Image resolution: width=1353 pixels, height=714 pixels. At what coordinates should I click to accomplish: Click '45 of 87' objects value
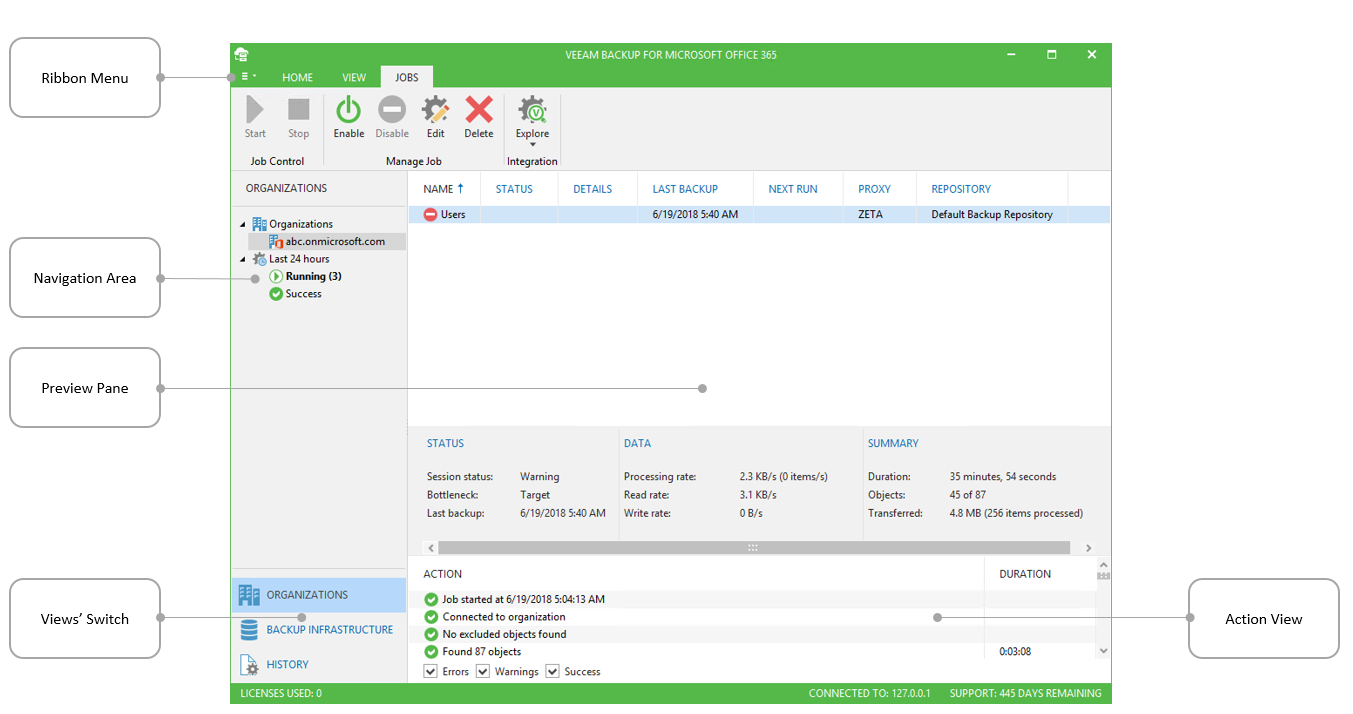click(x=968, y=495)
